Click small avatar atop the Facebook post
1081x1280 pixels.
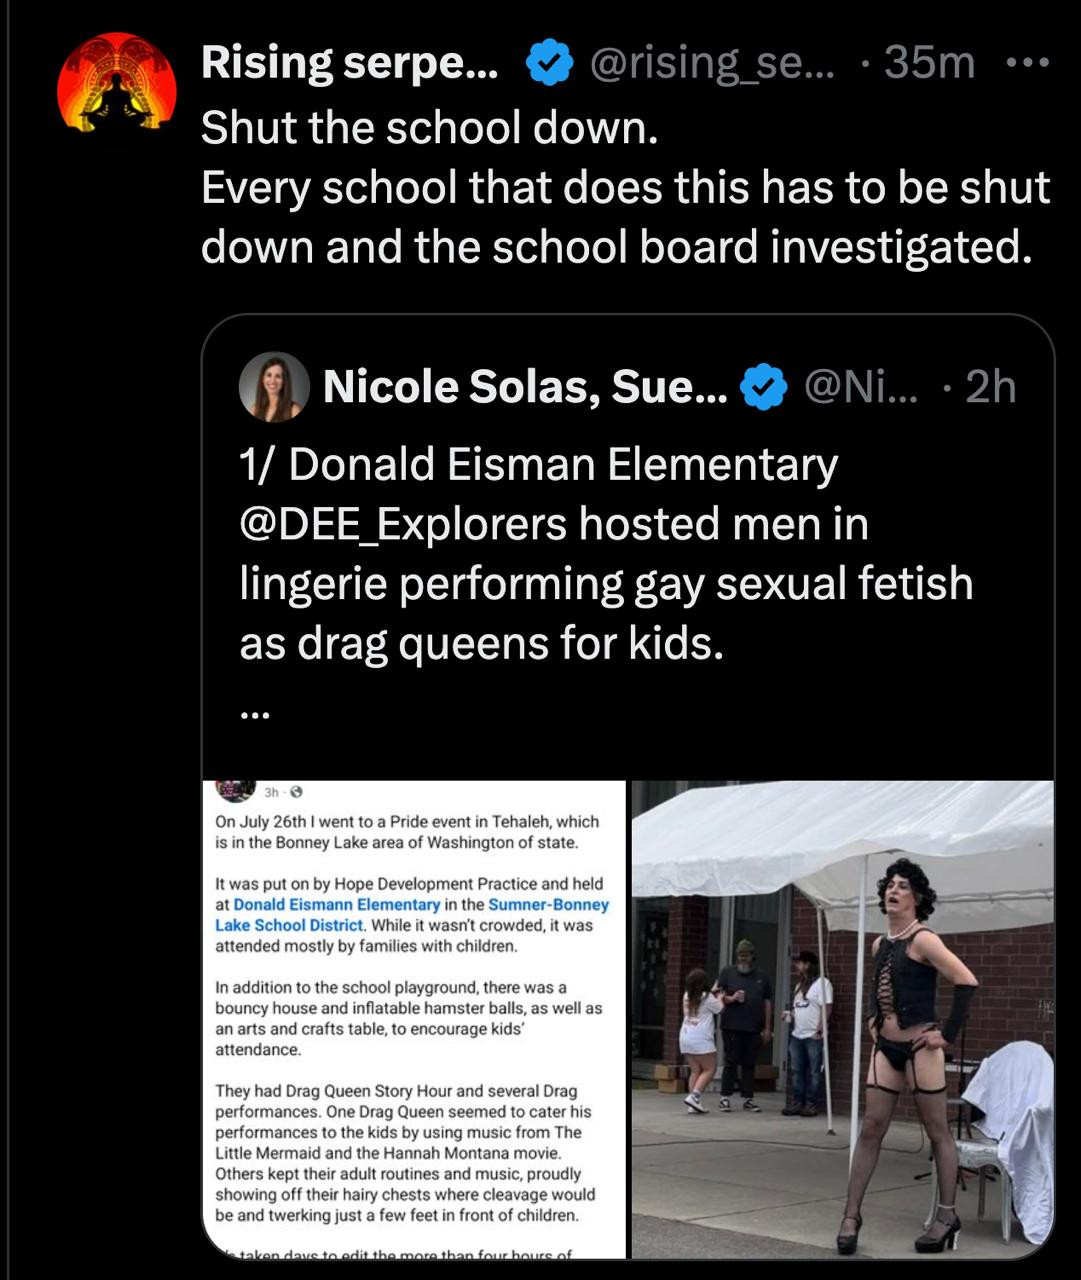pyautogui.click(x=237, y=790)
